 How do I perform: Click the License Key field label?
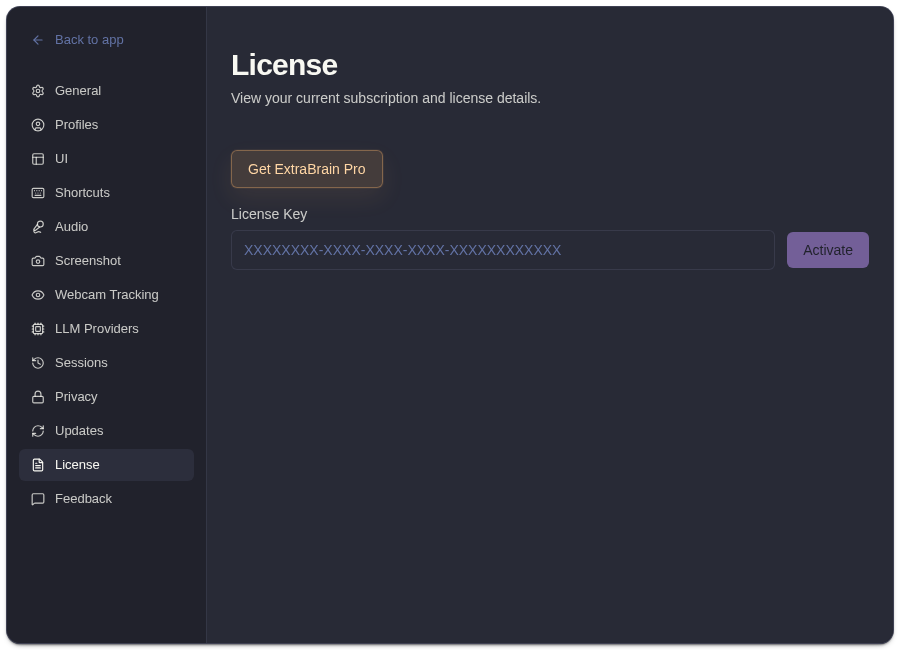(x=269, y=214)
